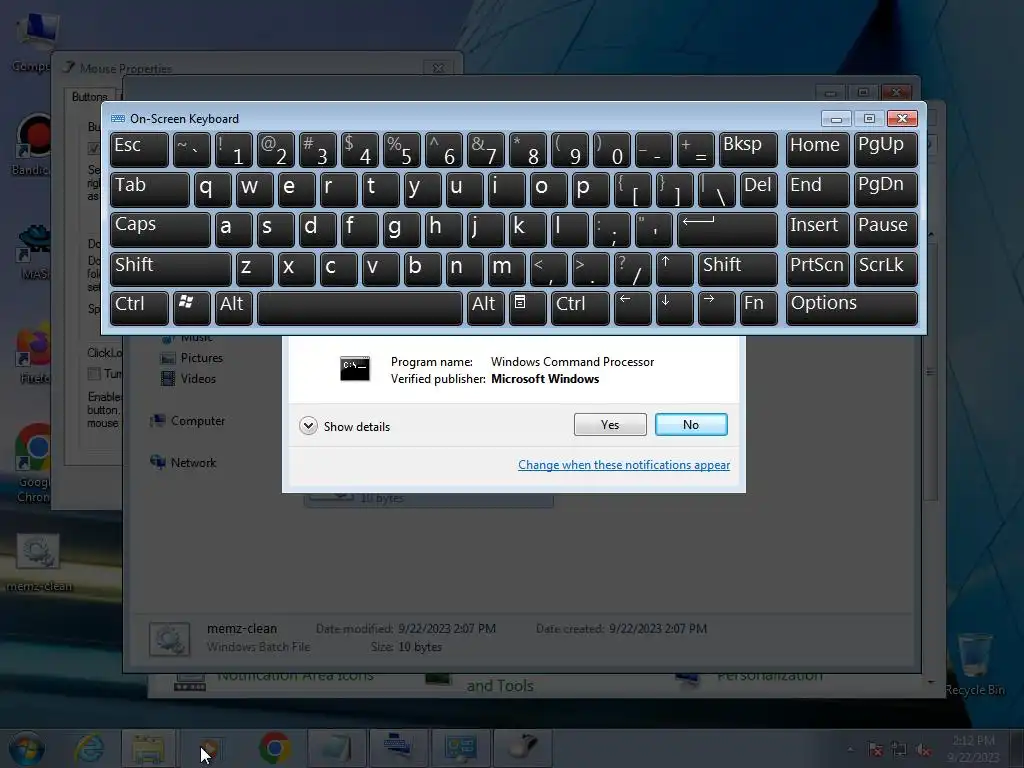Screen dimensions: 1024x768
Task: Click the number 5 key
Action: [x=401, y=150]
